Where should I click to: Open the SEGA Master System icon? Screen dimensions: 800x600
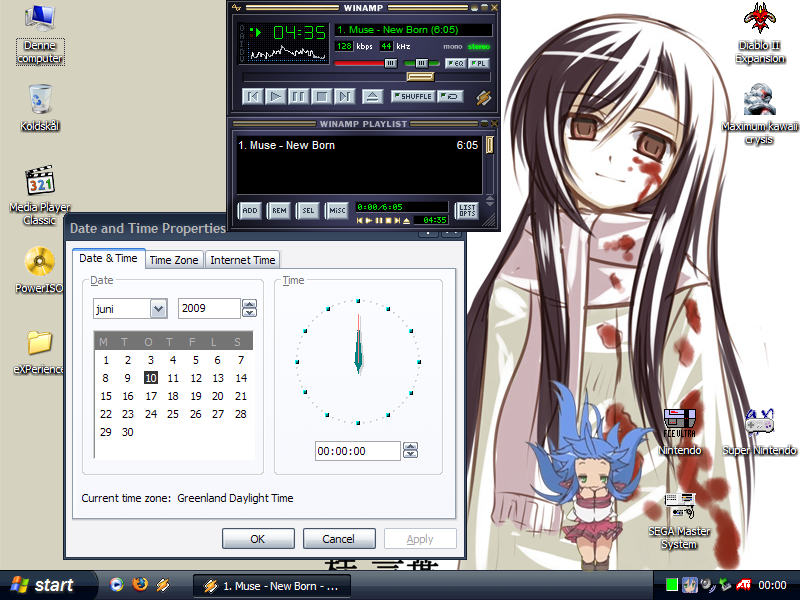point(679,520)
